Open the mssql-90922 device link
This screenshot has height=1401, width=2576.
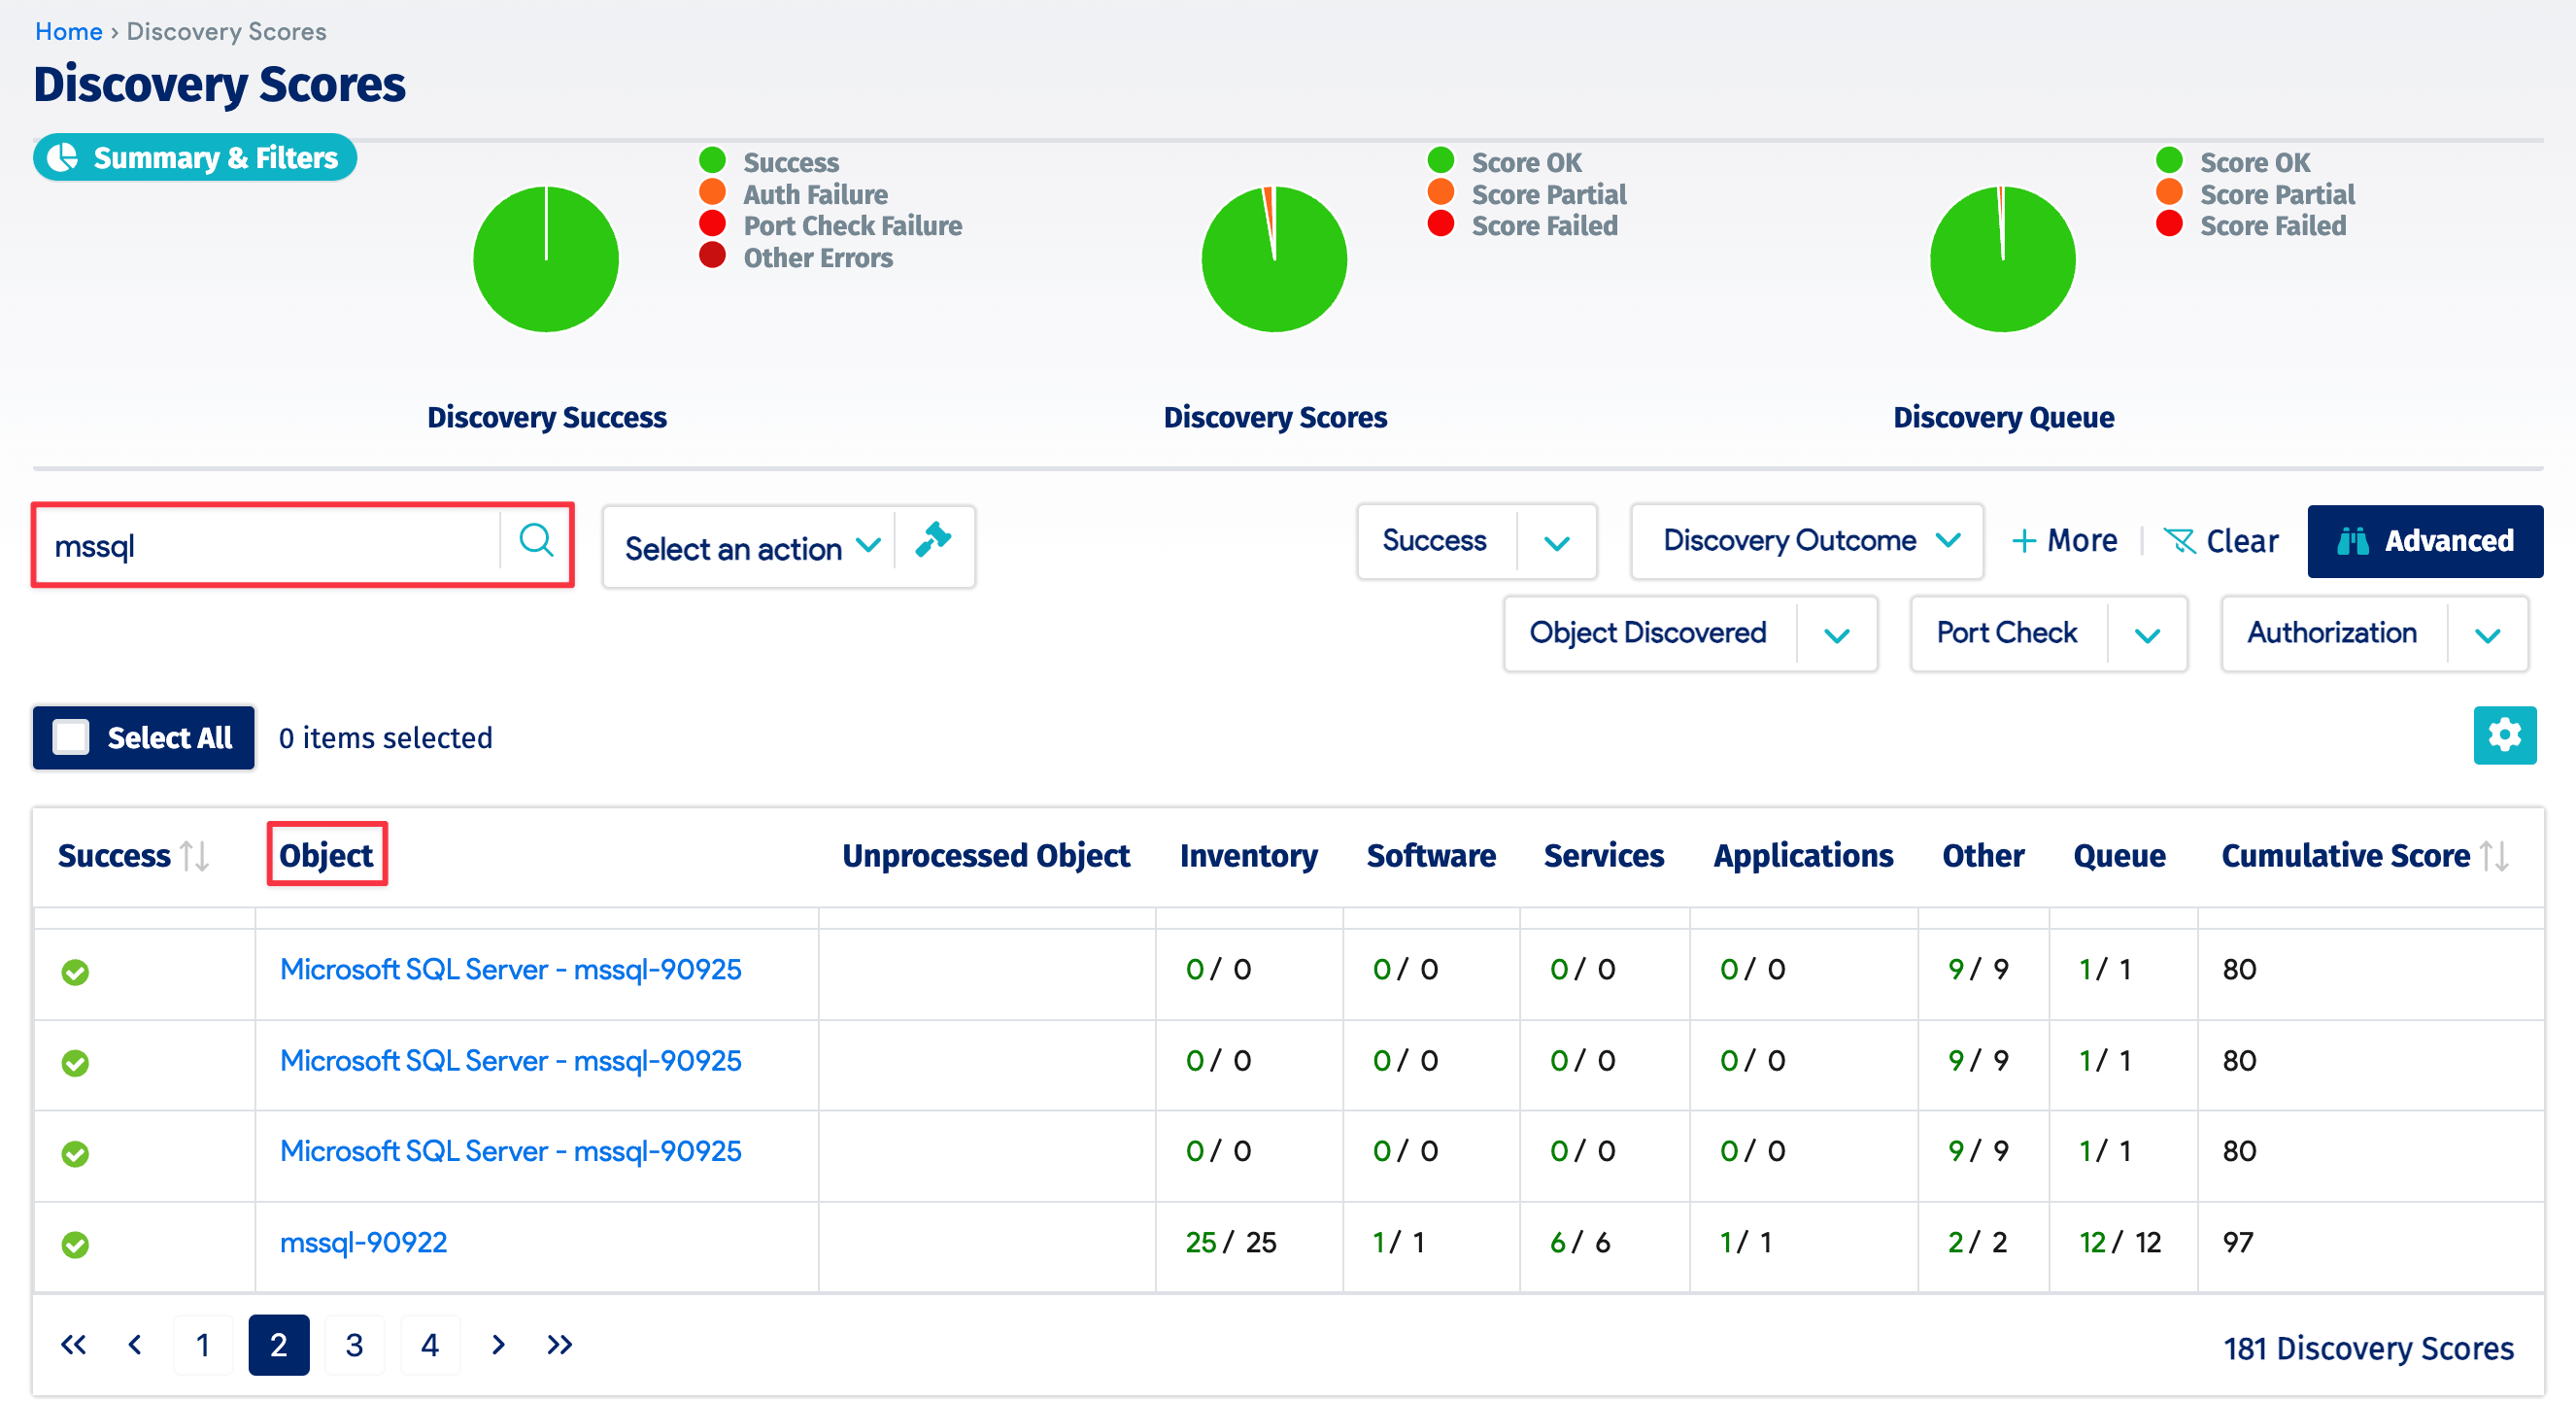(363, 1242)
